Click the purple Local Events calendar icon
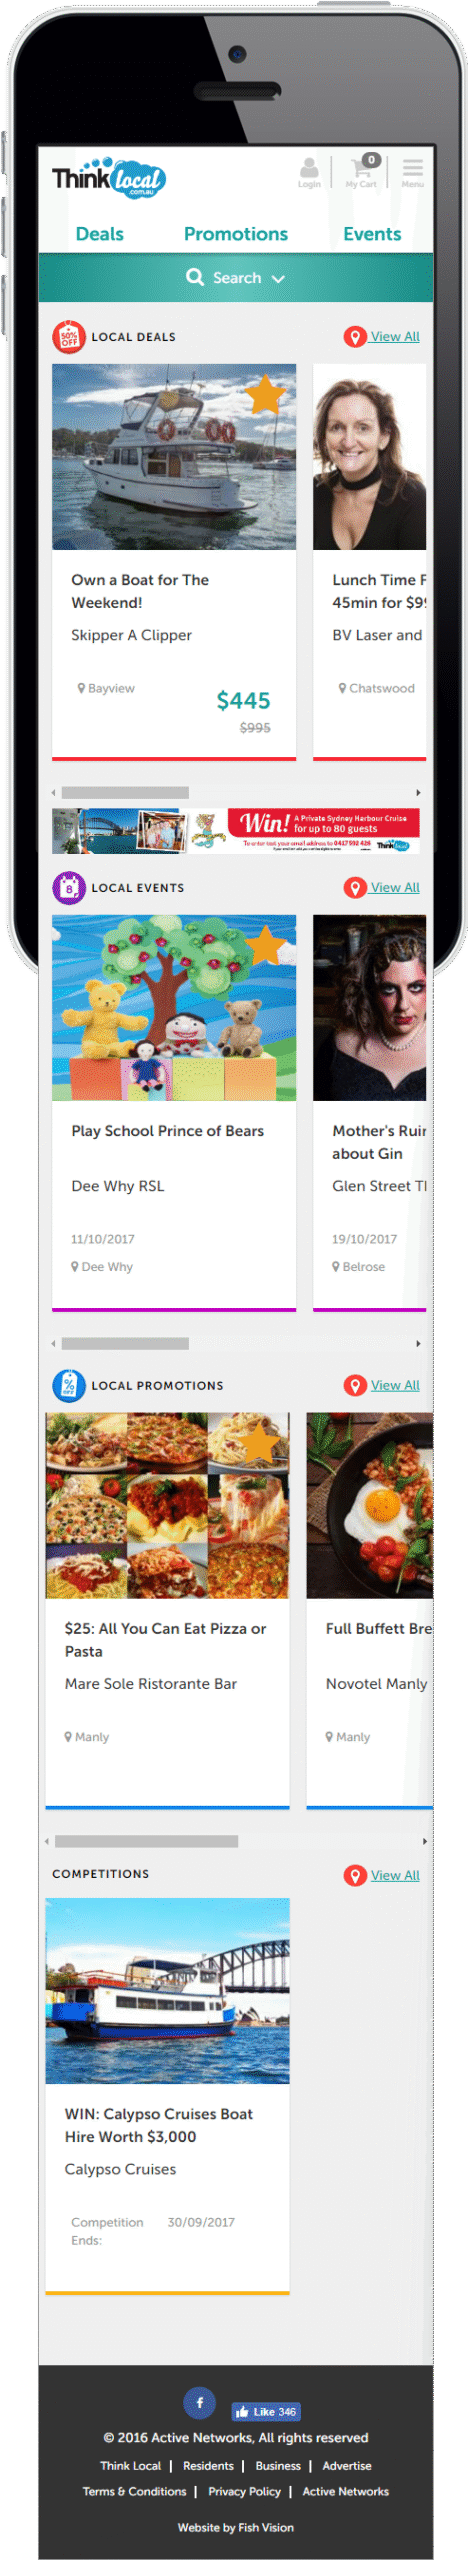 pyautogui.click(x=69, y=887)
